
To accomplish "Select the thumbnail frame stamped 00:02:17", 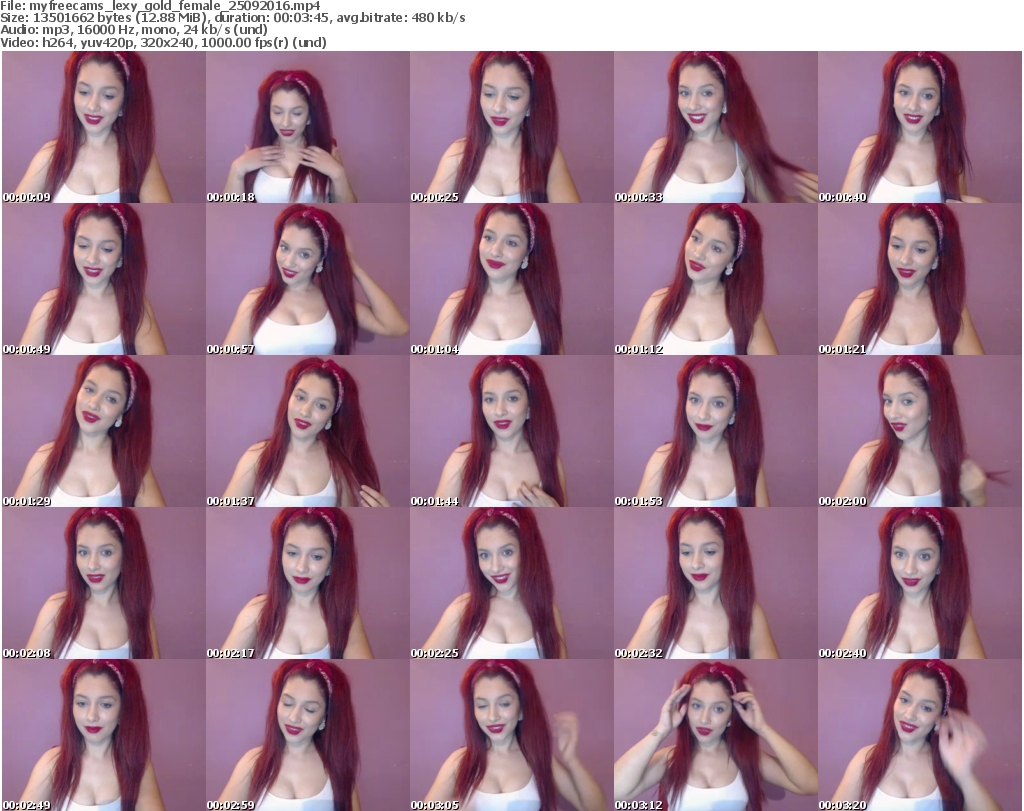I will click(x=308, y=583).
